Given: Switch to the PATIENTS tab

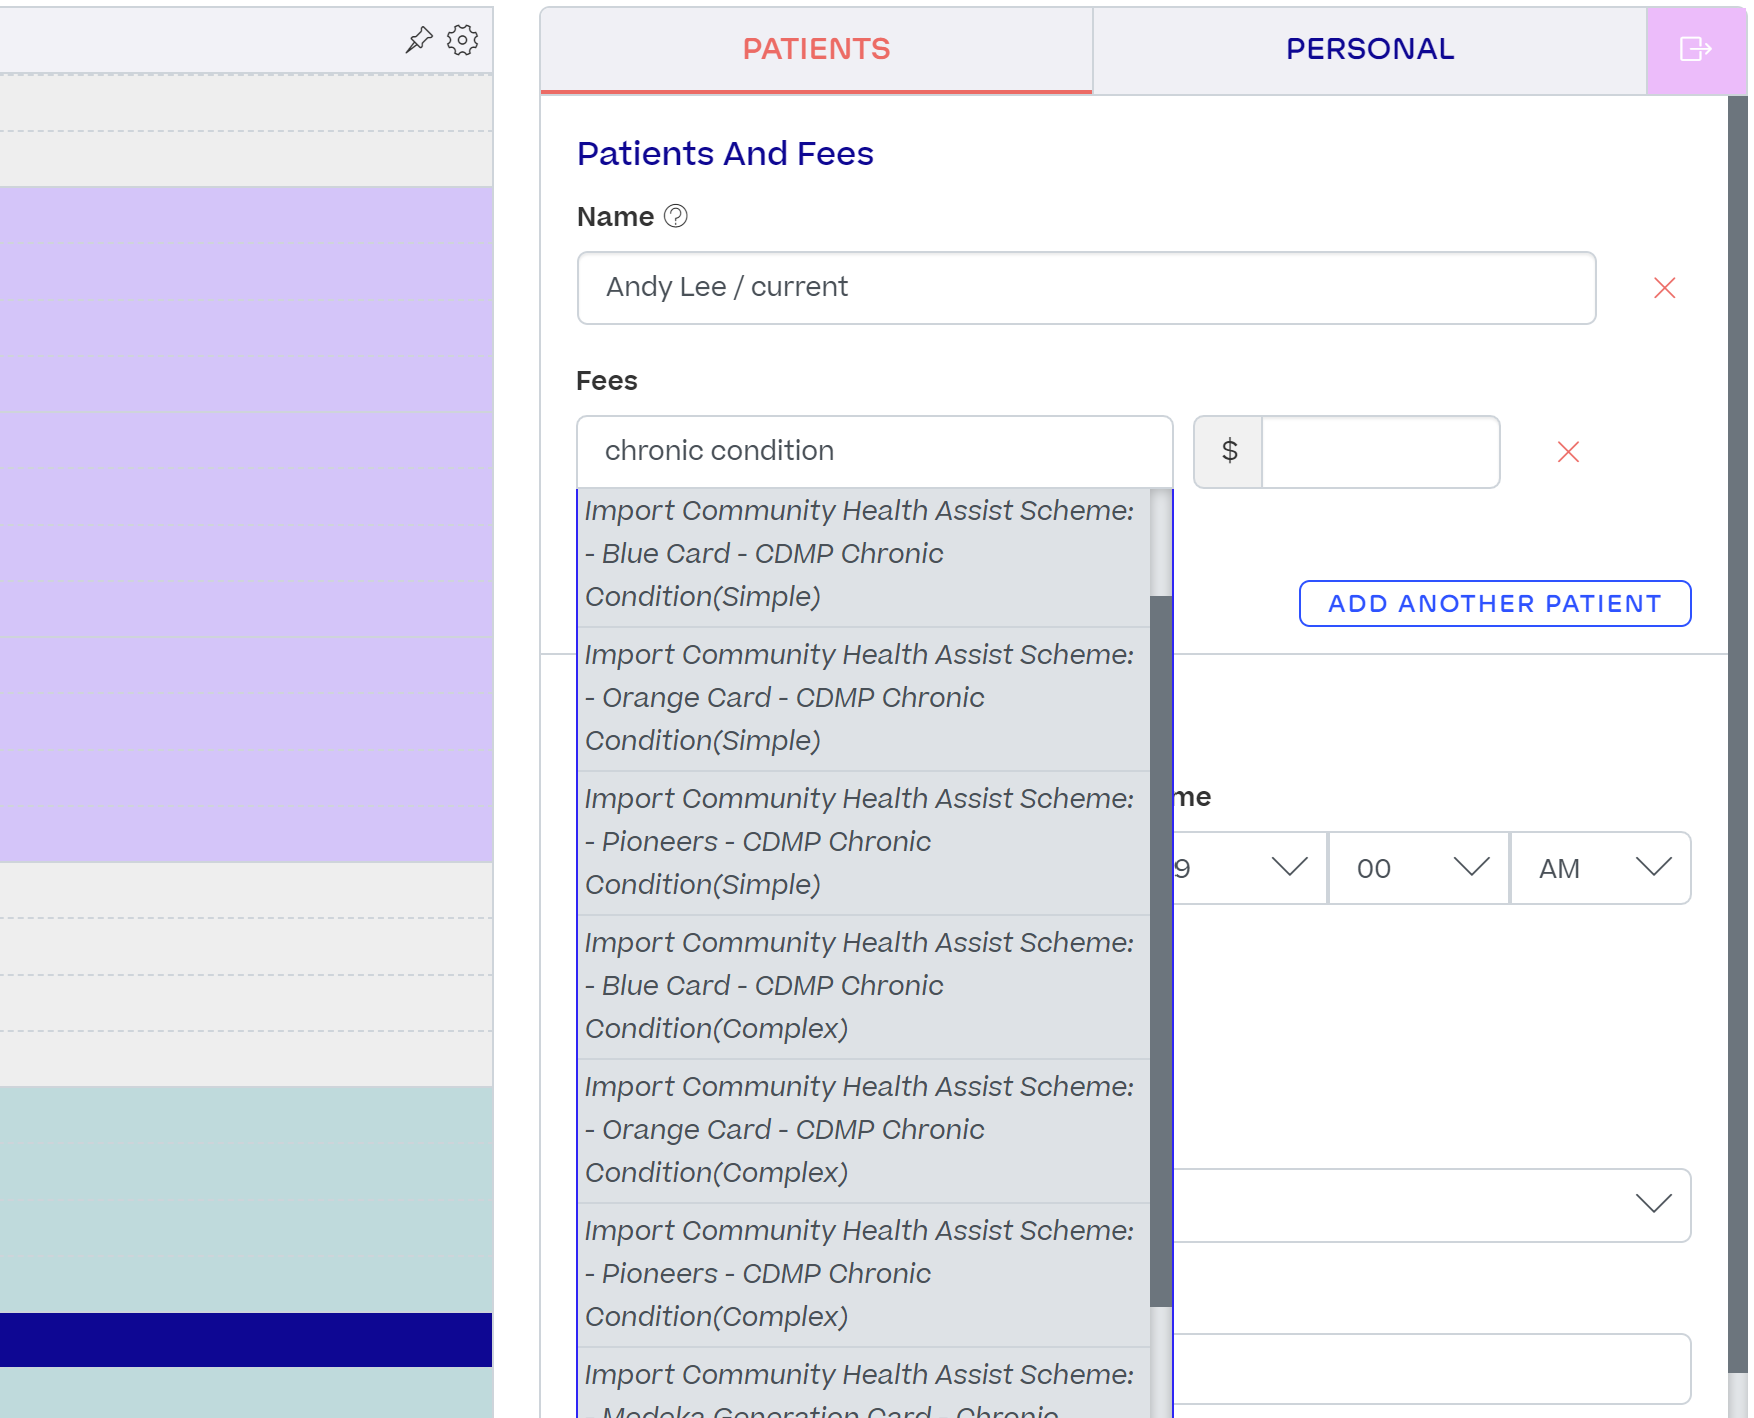Looking at the screenshot, I should [816, 50].
